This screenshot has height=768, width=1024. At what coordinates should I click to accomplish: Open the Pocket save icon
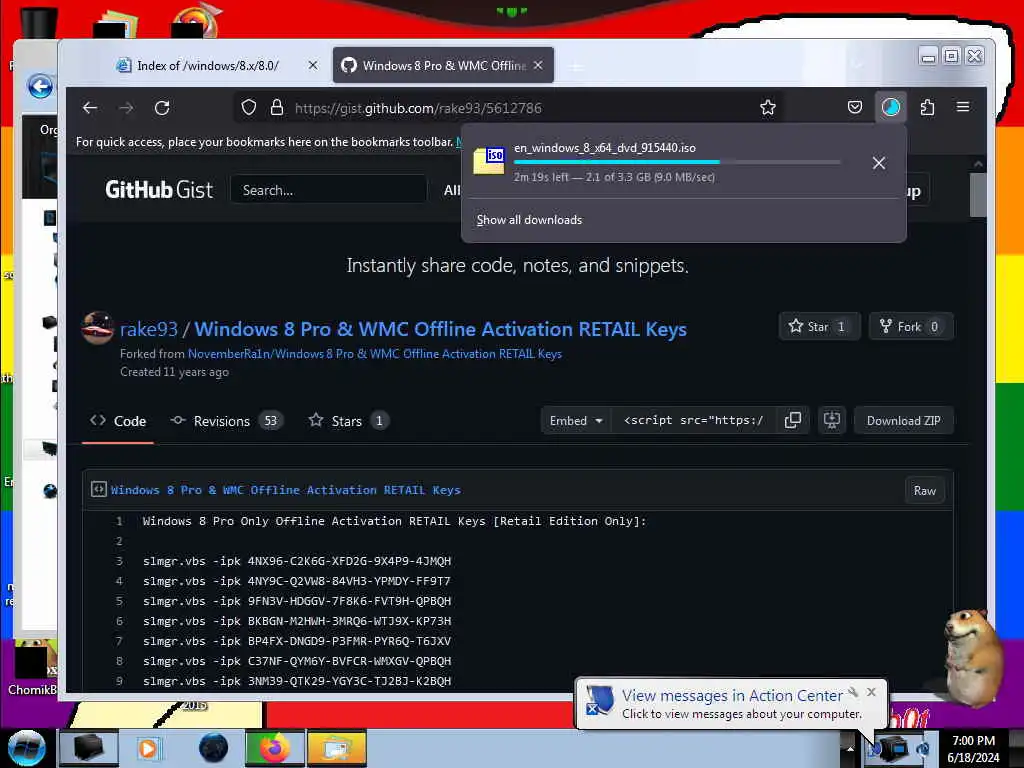point(855,107)
